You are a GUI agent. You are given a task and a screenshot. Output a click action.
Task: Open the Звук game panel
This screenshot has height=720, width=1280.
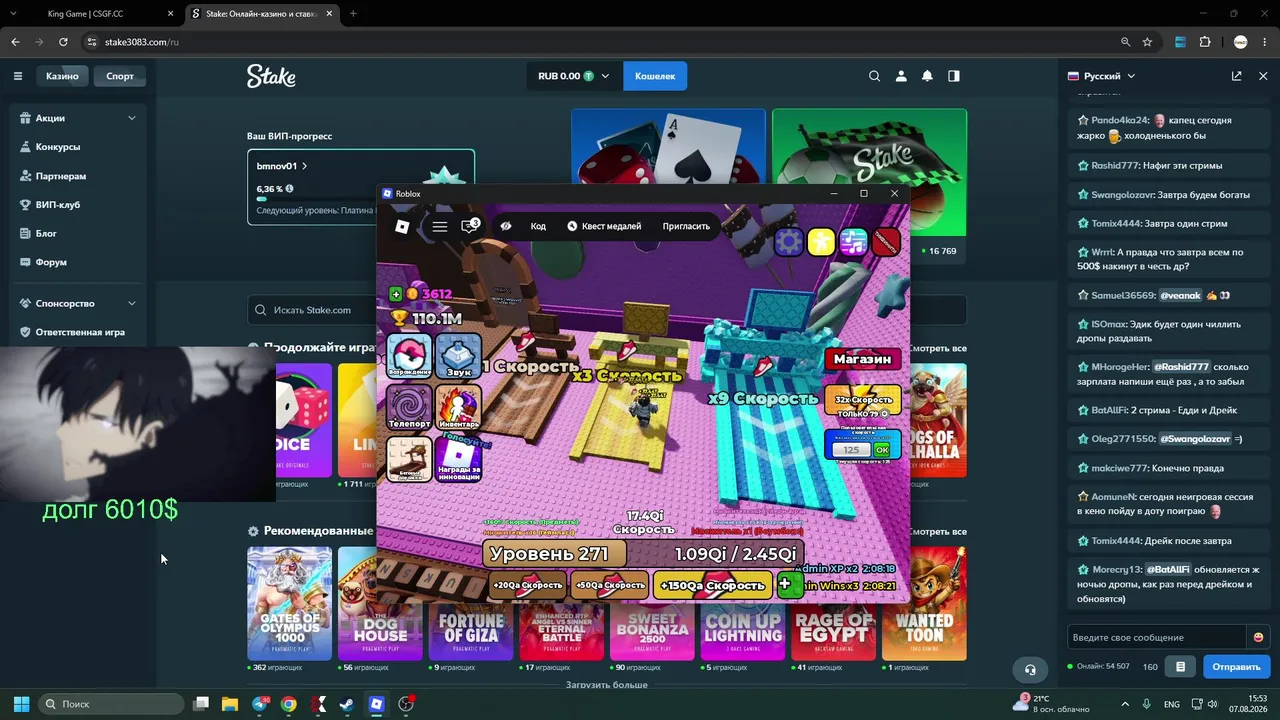click(459, 357)
